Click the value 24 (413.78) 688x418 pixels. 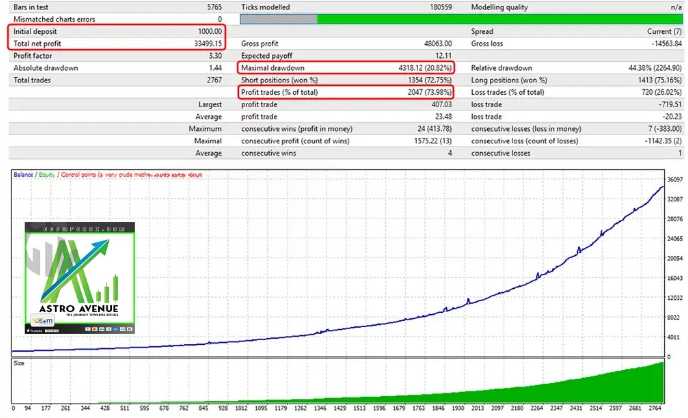coord(434,129)
